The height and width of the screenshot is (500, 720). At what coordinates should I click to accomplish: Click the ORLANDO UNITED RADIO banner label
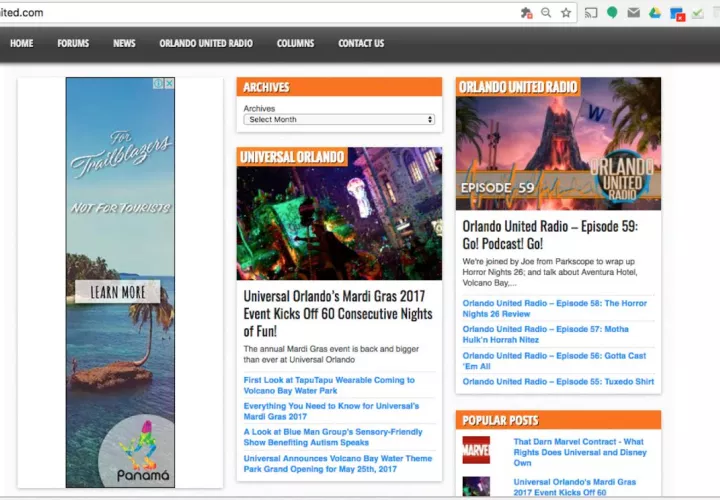(x=518, y=87)
